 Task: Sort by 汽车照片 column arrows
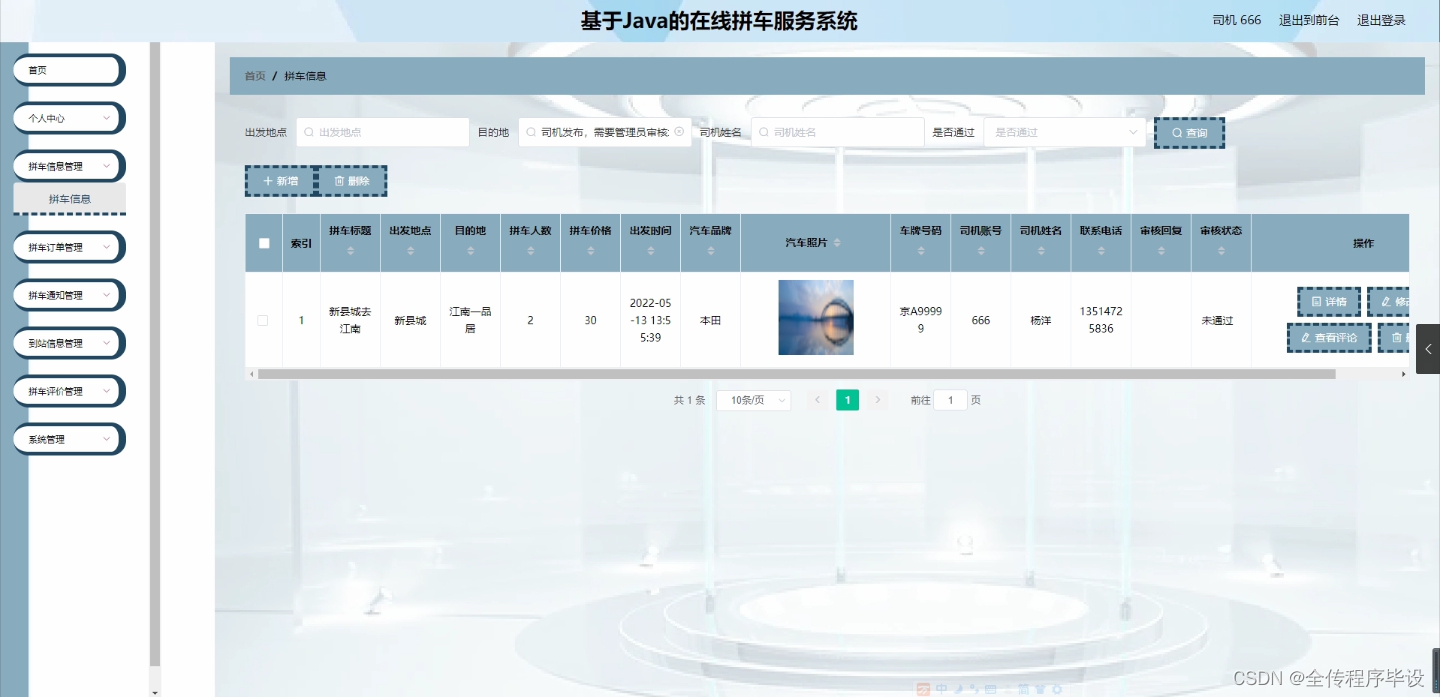coord(837,243)
